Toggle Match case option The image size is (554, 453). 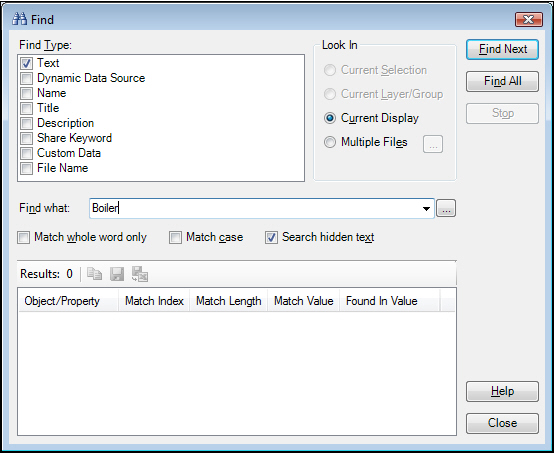[x=175, y=237]
